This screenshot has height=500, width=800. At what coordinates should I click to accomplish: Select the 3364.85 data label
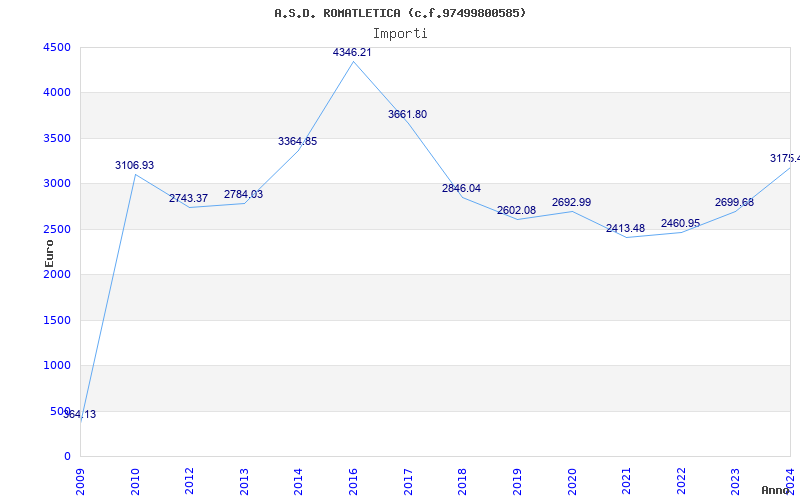point(297,142)
